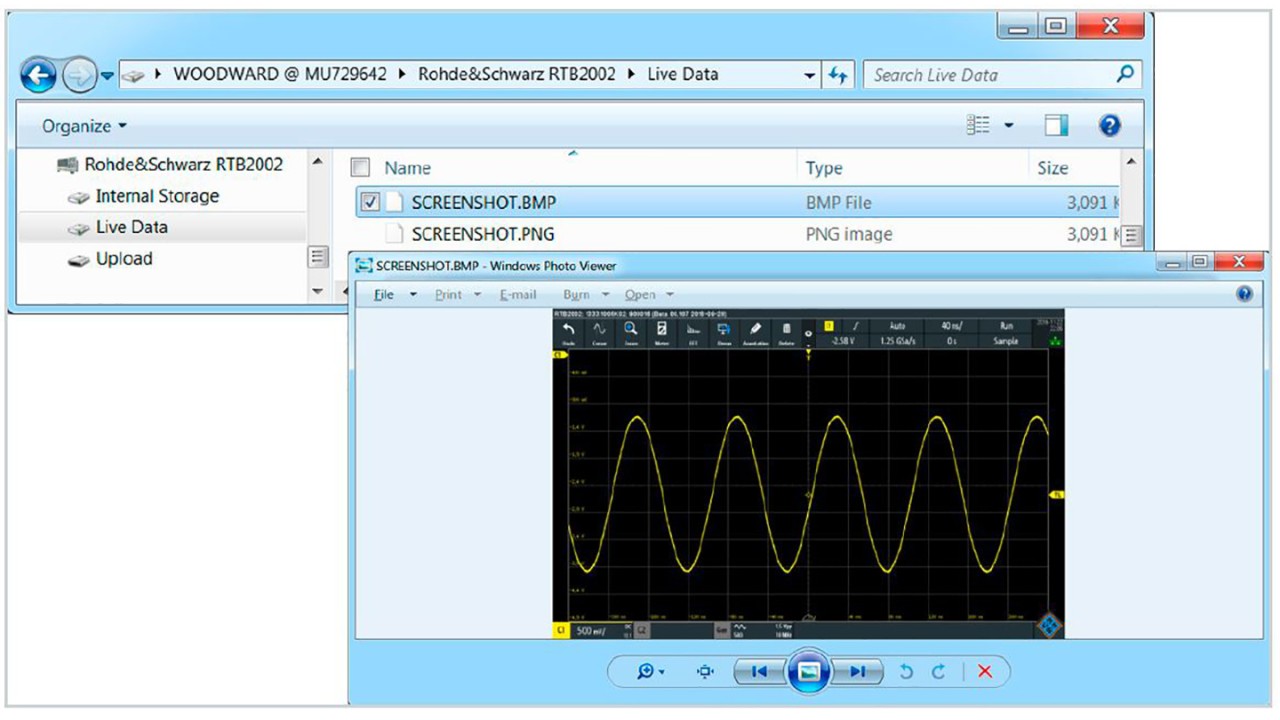
Task: Minimize the Windows Photo Viewer window
Action: click(1173, 262)
